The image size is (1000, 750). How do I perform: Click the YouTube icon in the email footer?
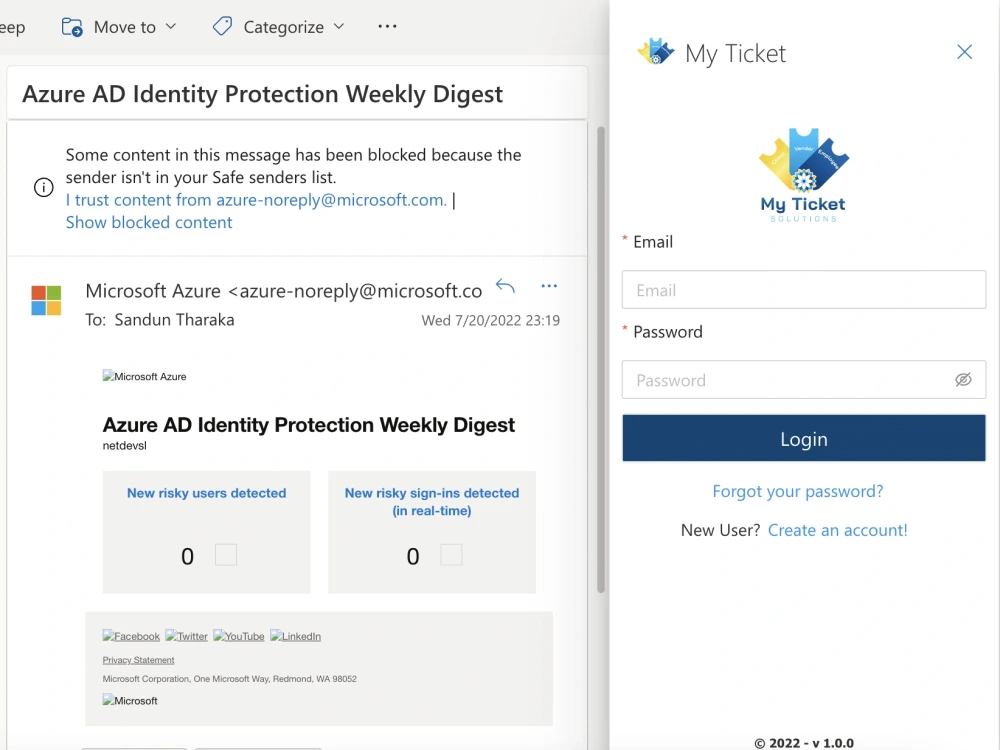239,636
